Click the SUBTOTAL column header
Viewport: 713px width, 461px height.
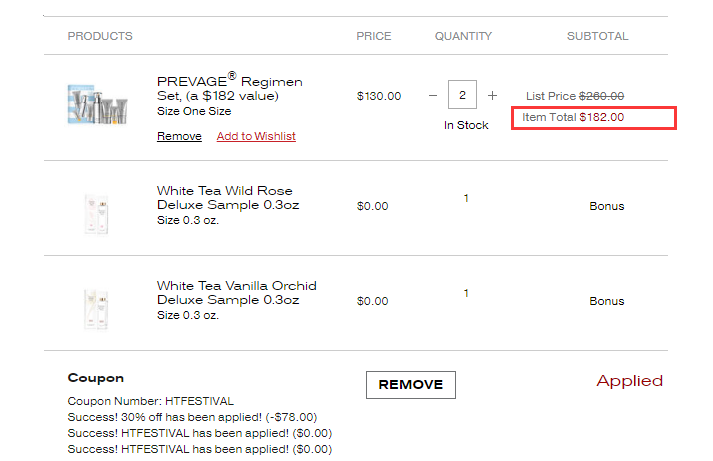tap(598, 36)
